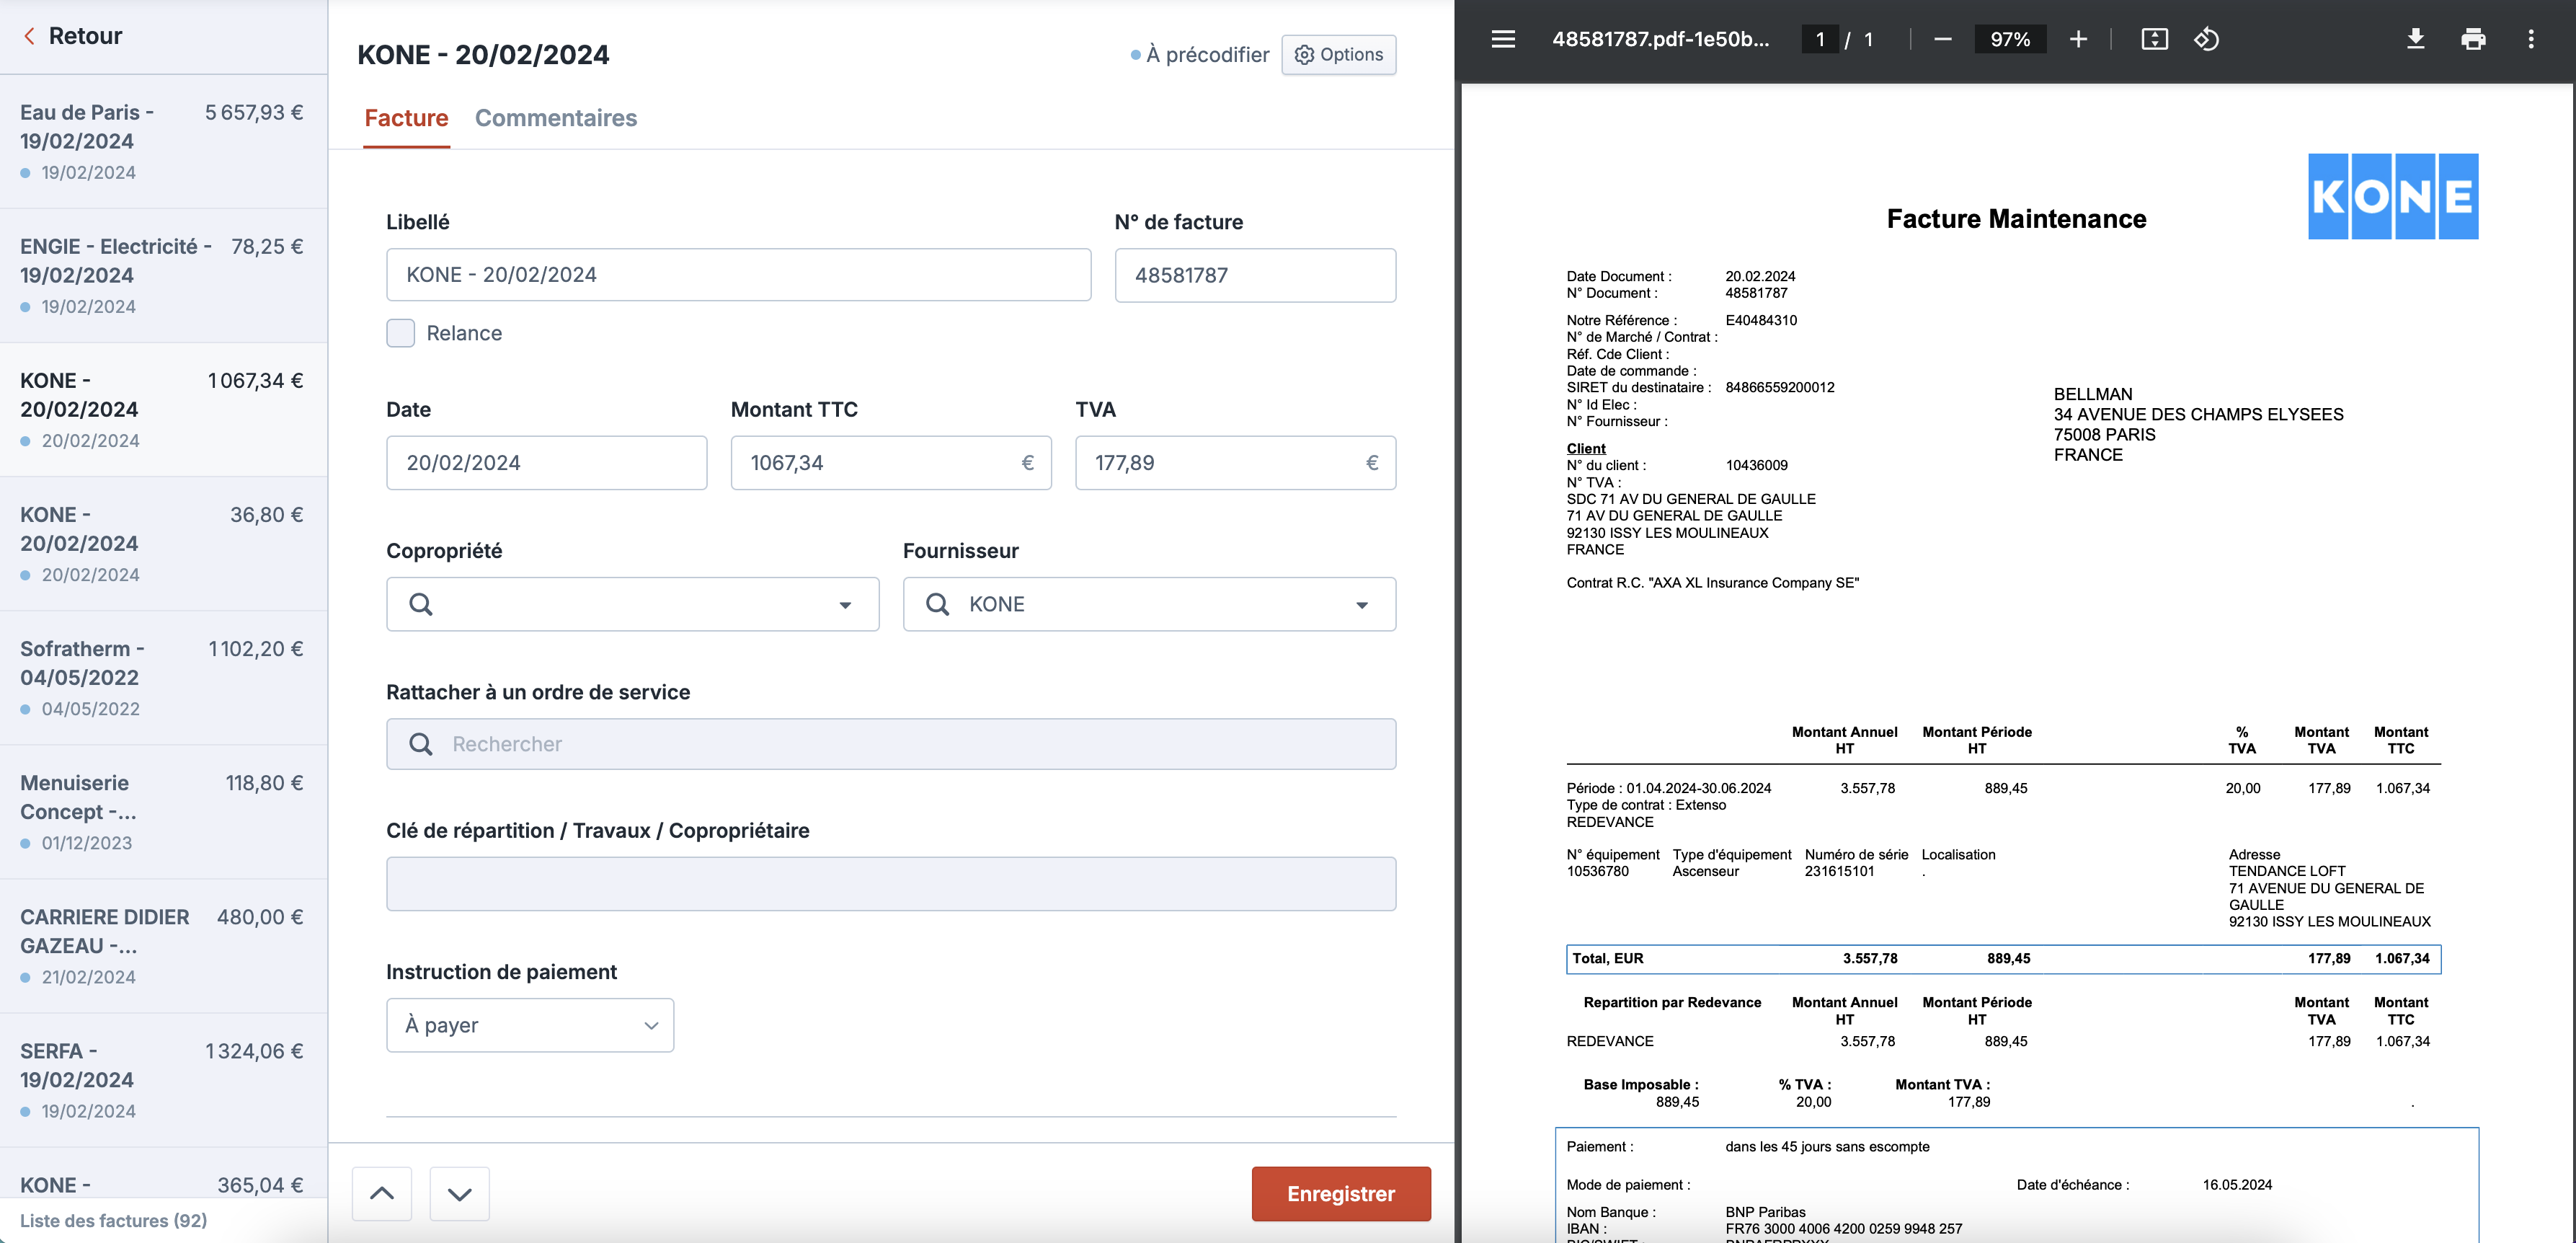Rotate the PDF document counterclockwise

coord(2206,39)
